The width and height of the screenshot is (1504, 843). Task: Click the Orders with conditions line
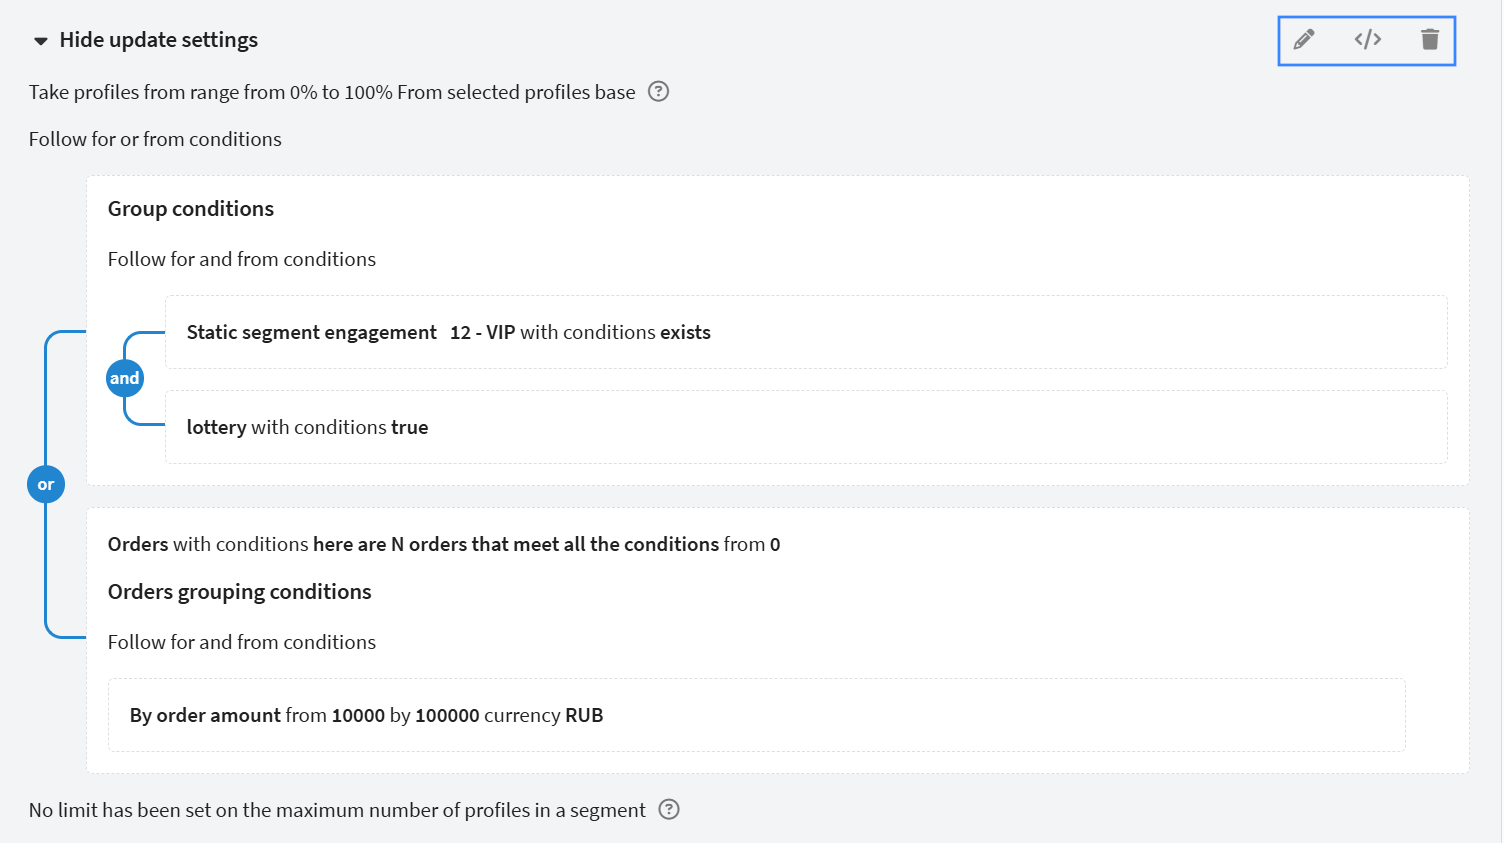point(443,544)
